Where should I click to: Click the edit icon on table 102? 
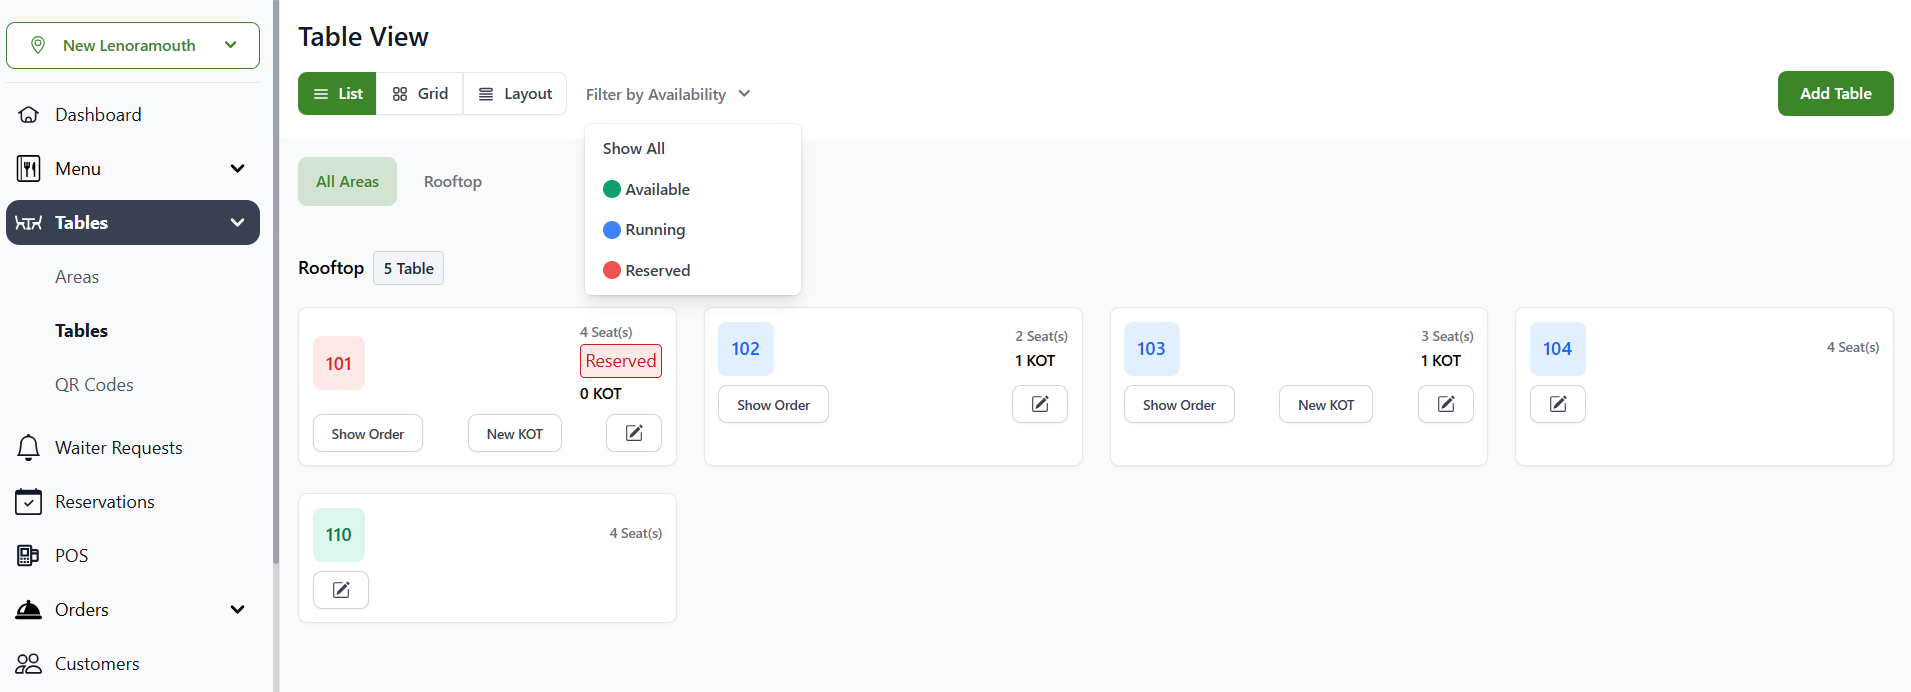[x=1039, y=404]
